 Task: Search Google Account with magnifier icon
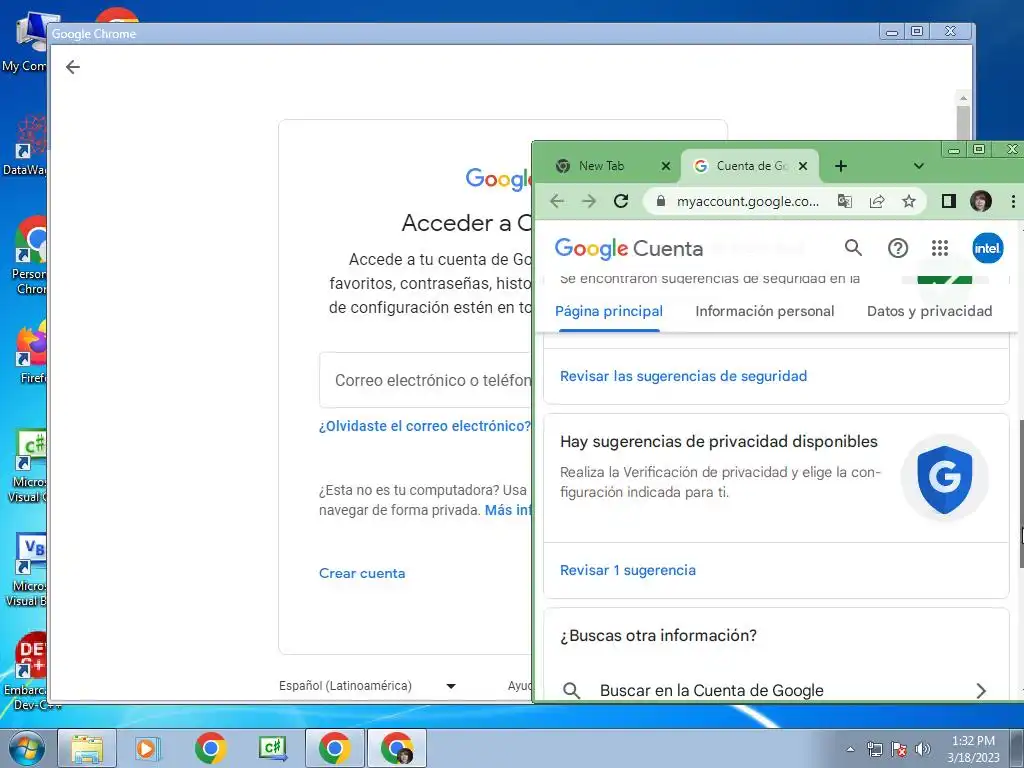[x=853, y=248]
